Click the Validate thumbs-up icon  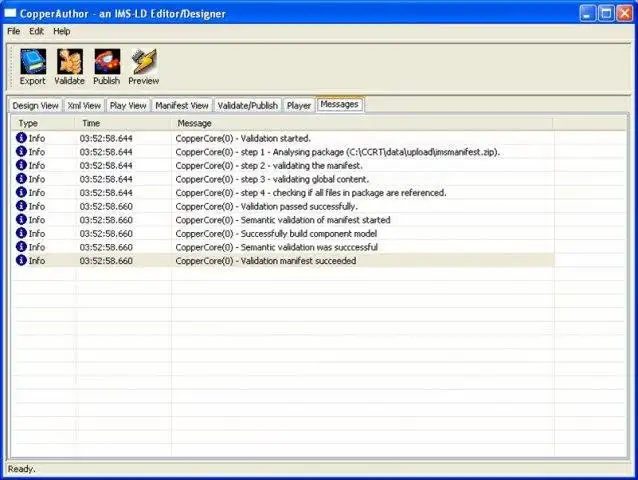70,62
